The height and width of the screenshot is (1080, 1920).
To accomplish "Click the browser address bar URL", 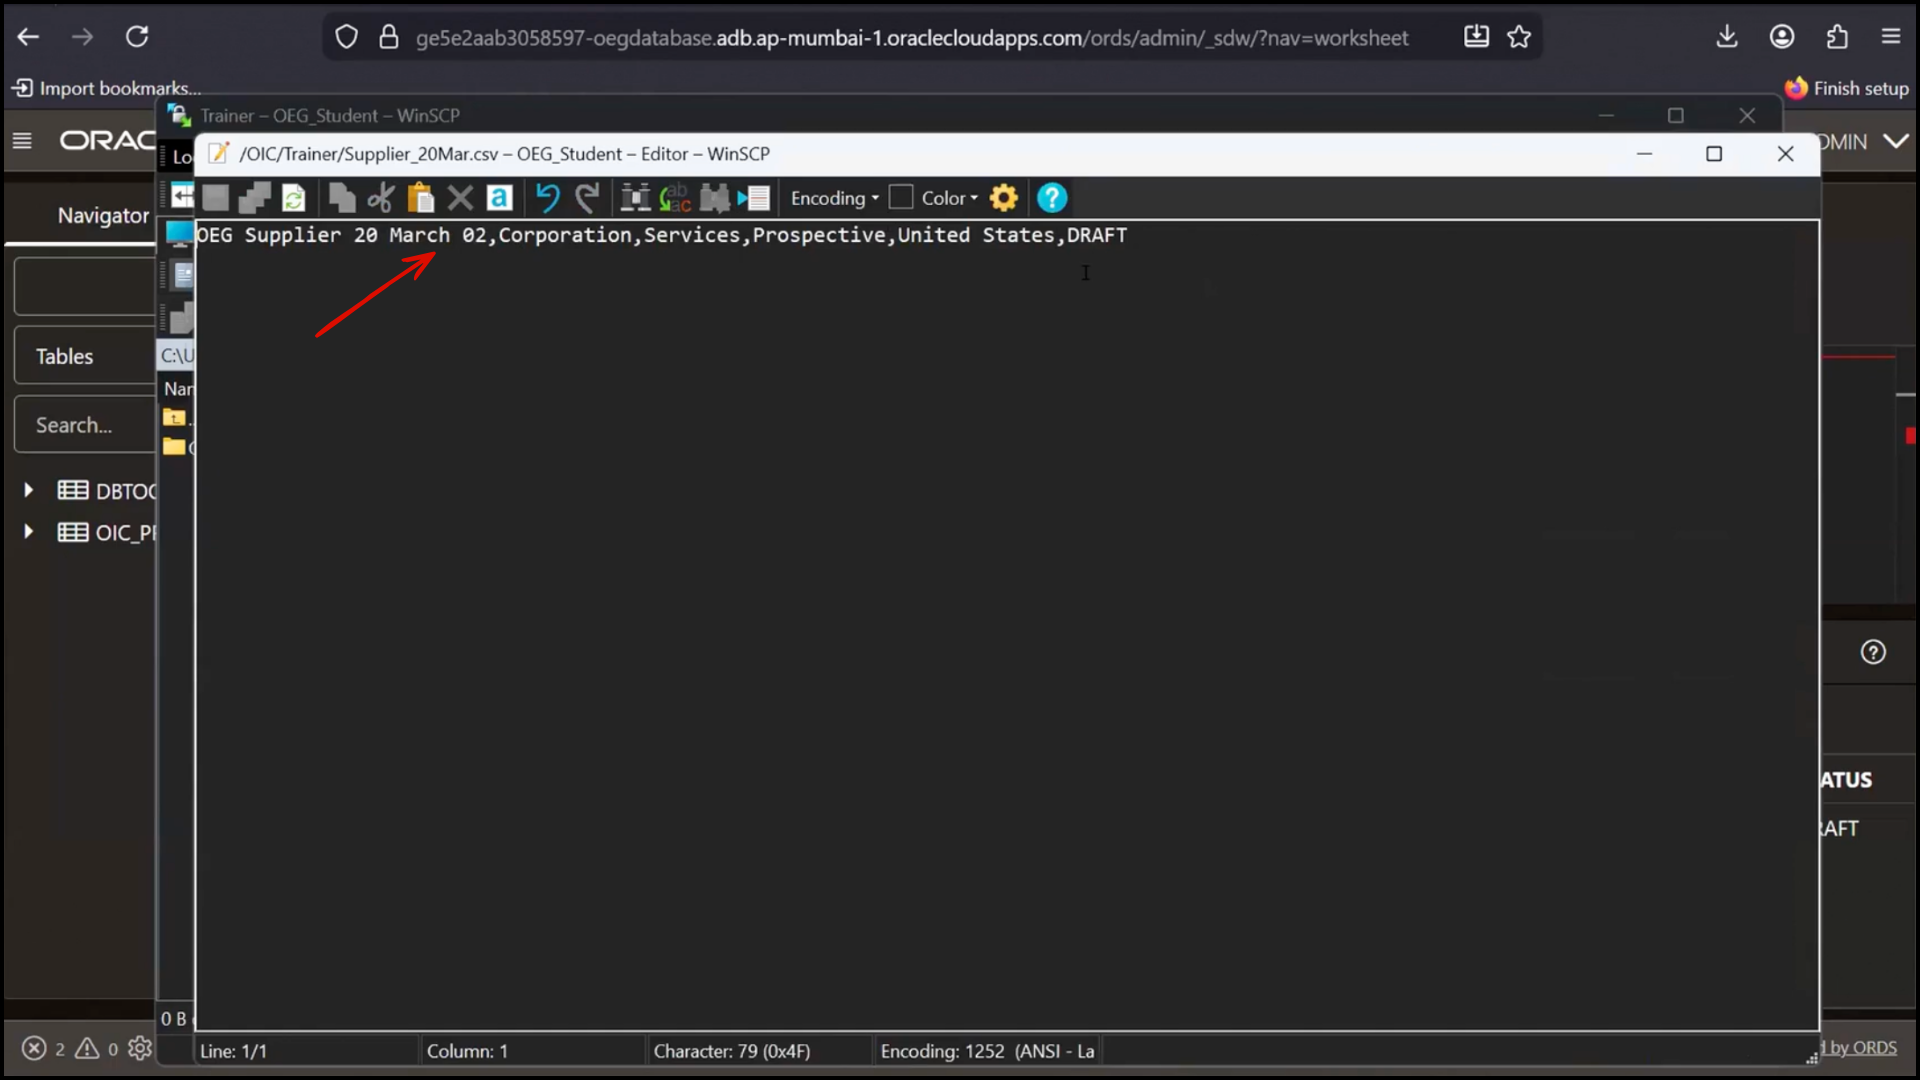I will 912,38.
